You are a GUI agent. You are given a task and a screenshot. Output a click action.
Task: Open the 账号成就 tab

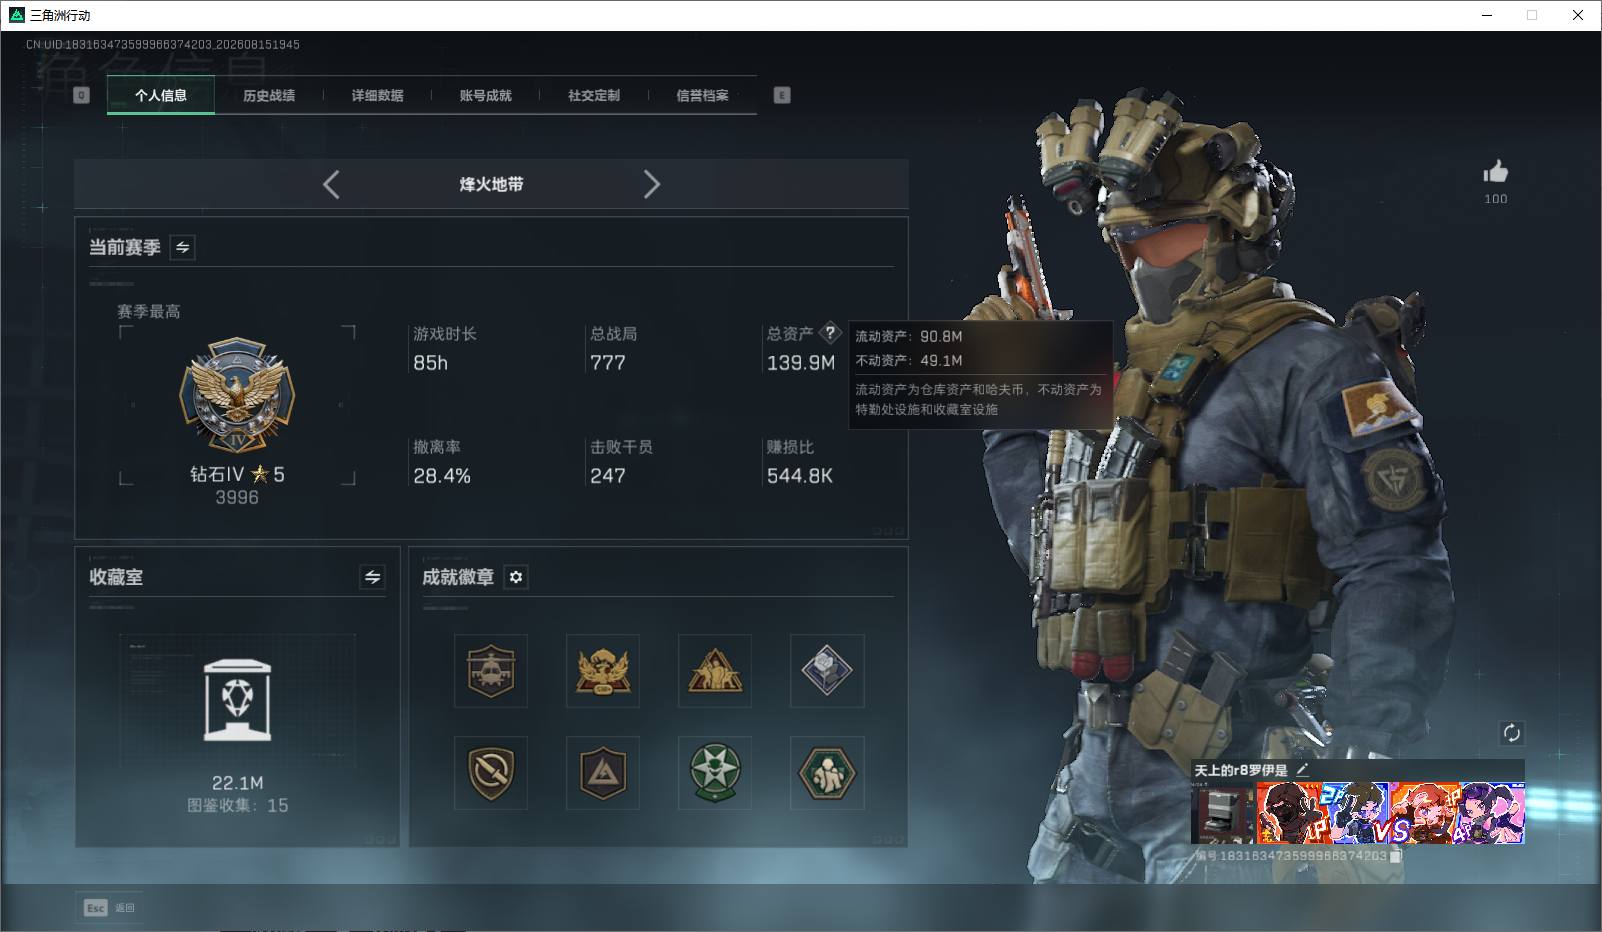pos(485,95)
